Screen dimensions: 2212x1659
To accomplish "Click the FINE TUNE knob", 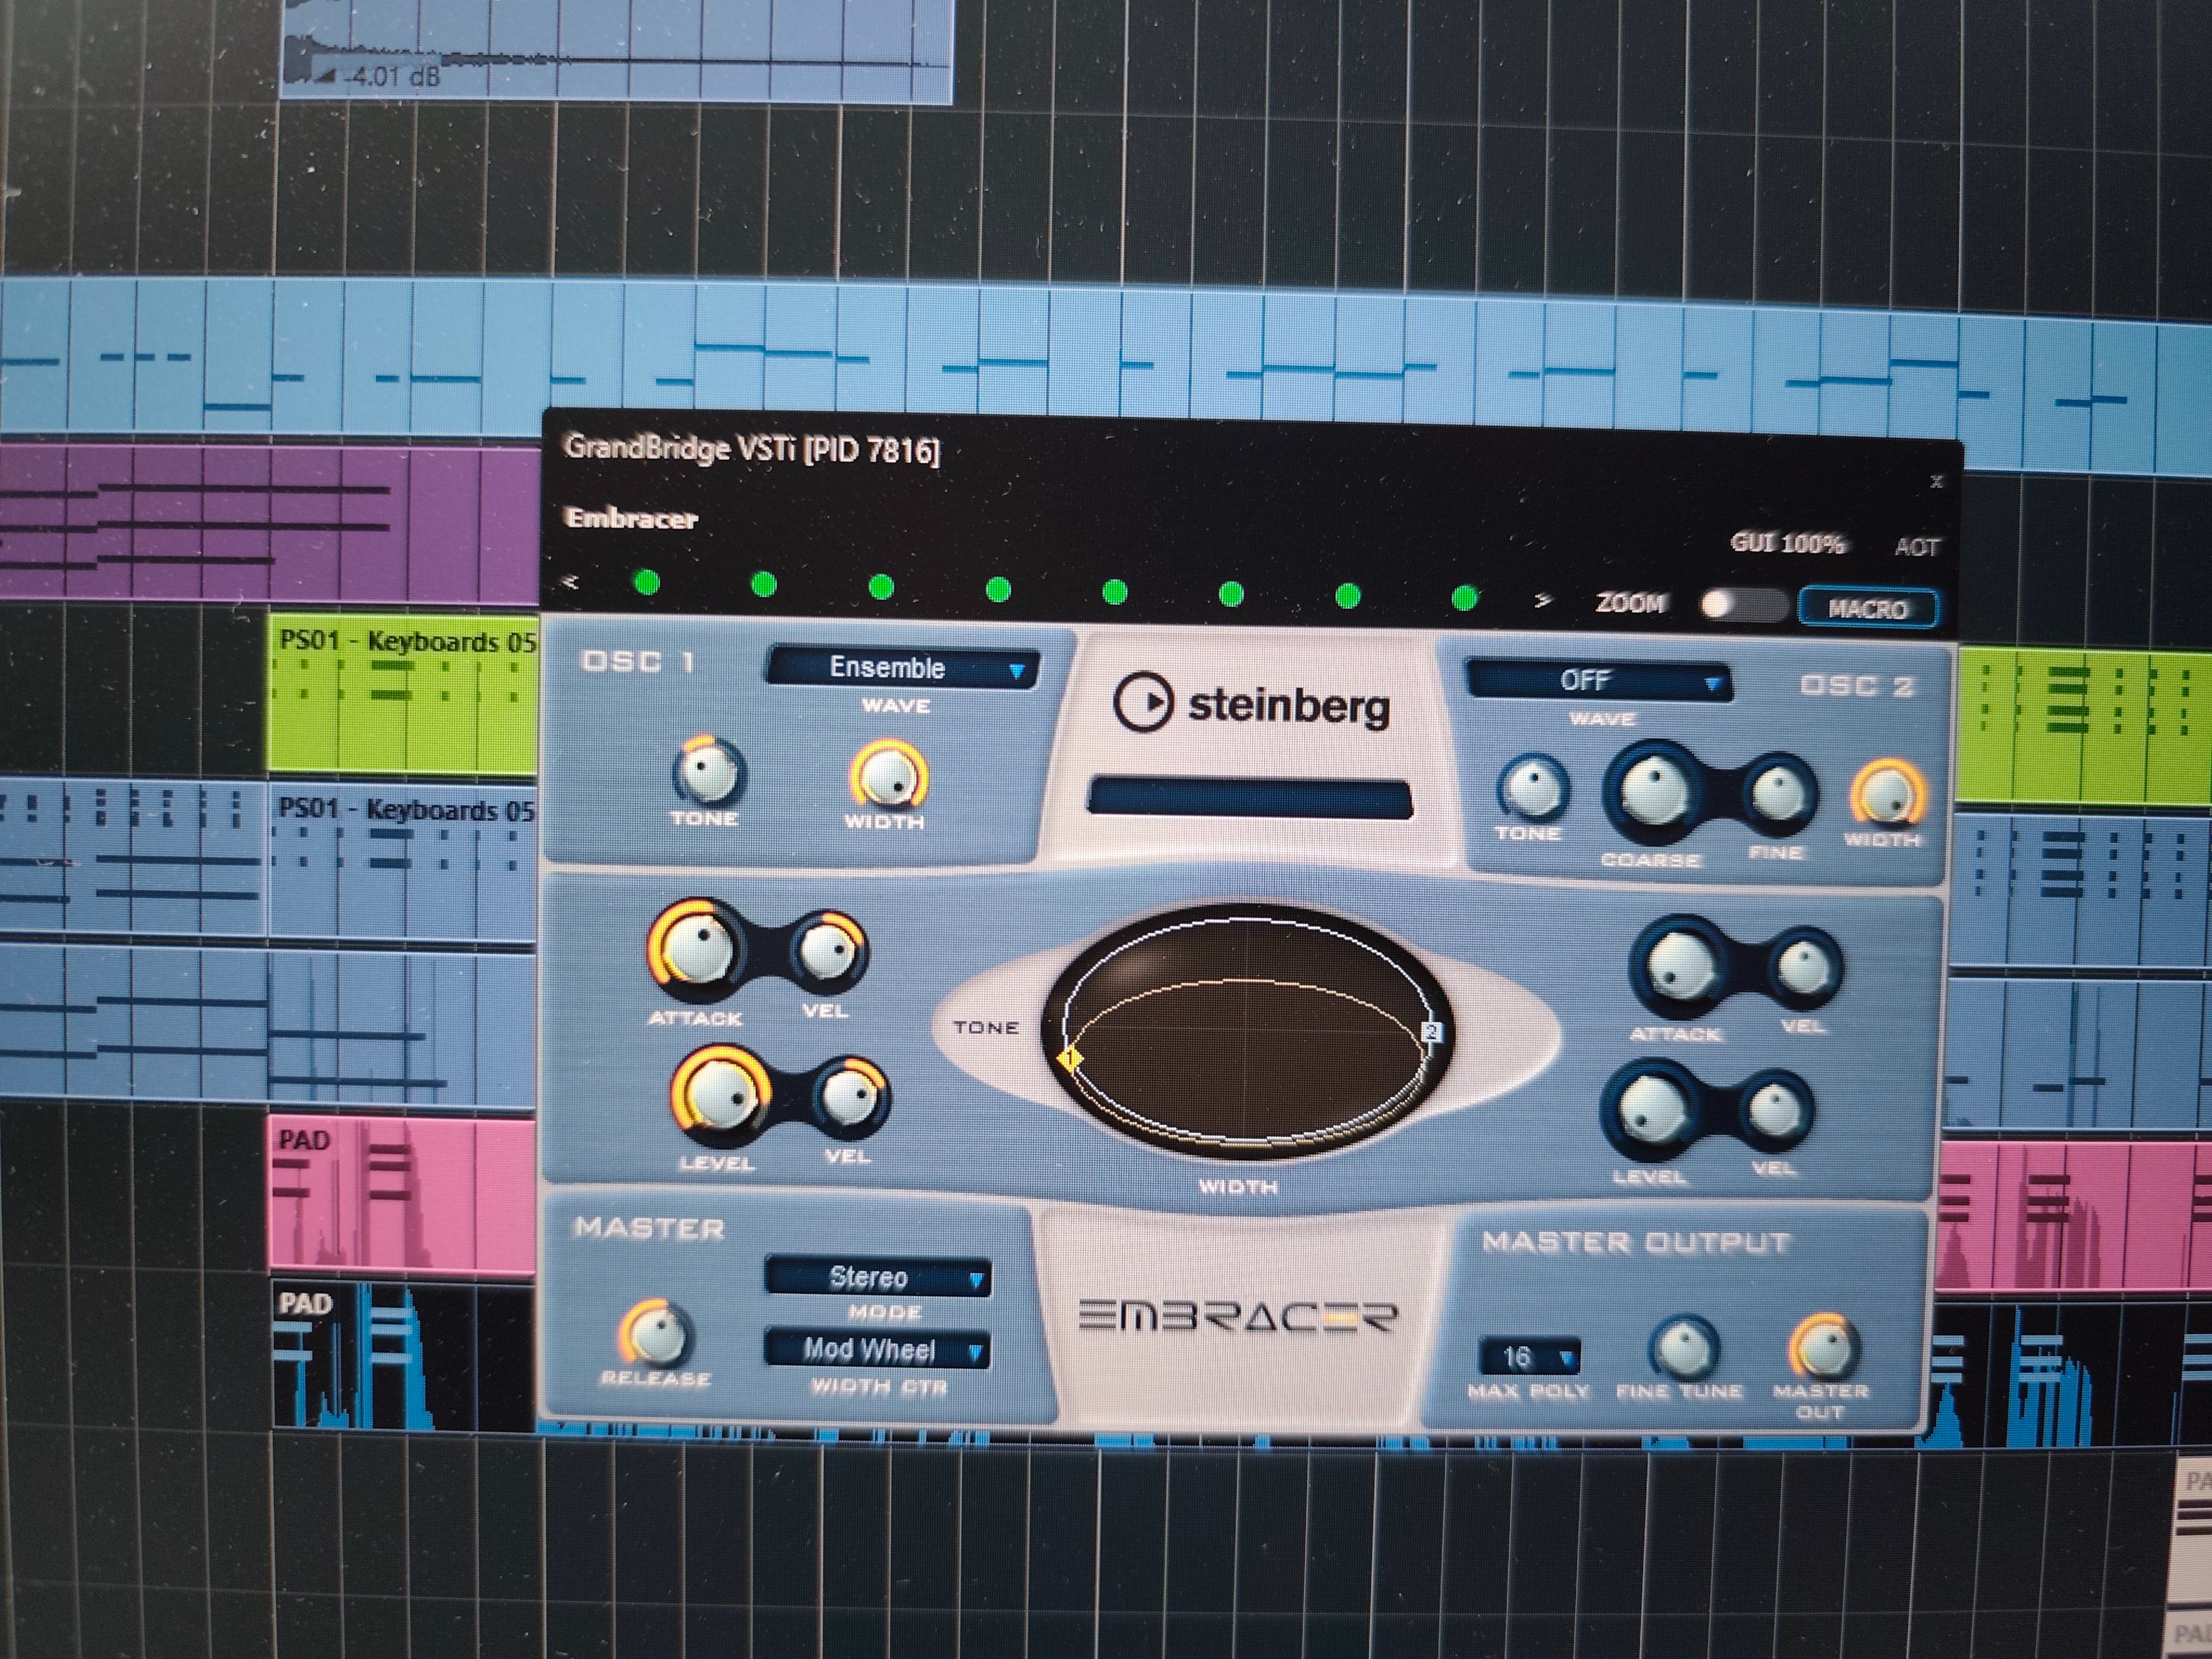I will point(1683,1347).
